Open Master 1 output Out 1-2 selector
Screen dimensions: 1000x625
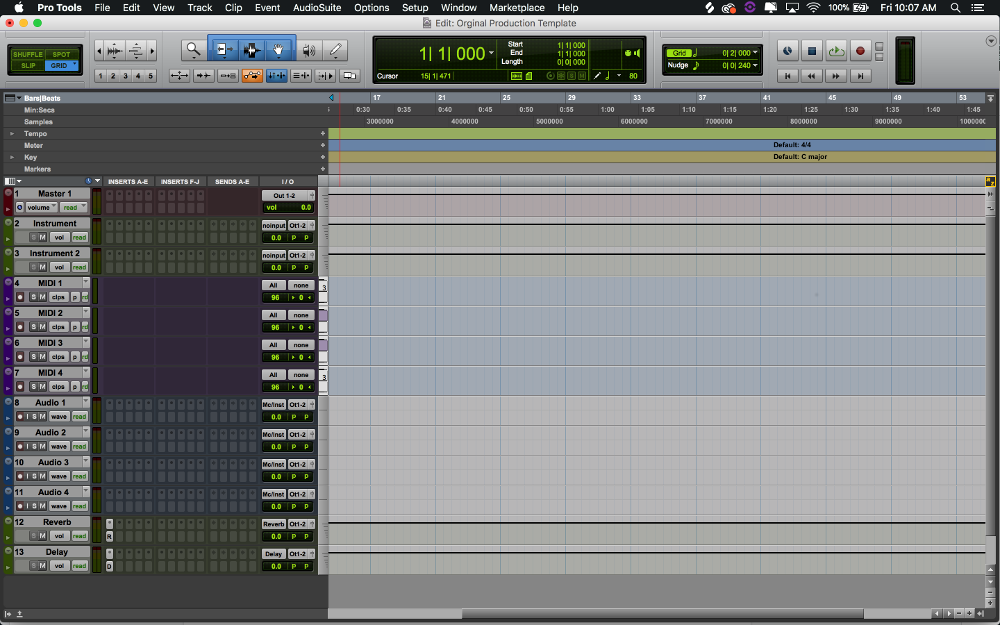coord(288,196)
